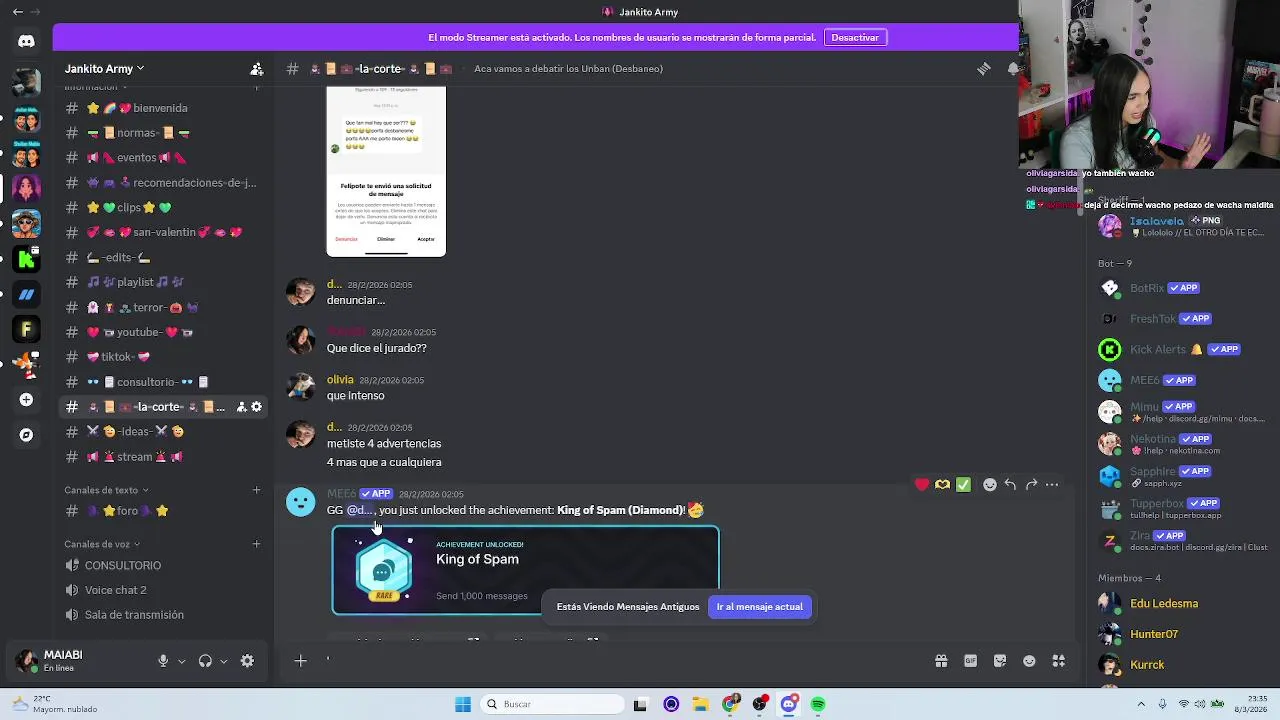Open the Kick green K server

coord(26,259)
